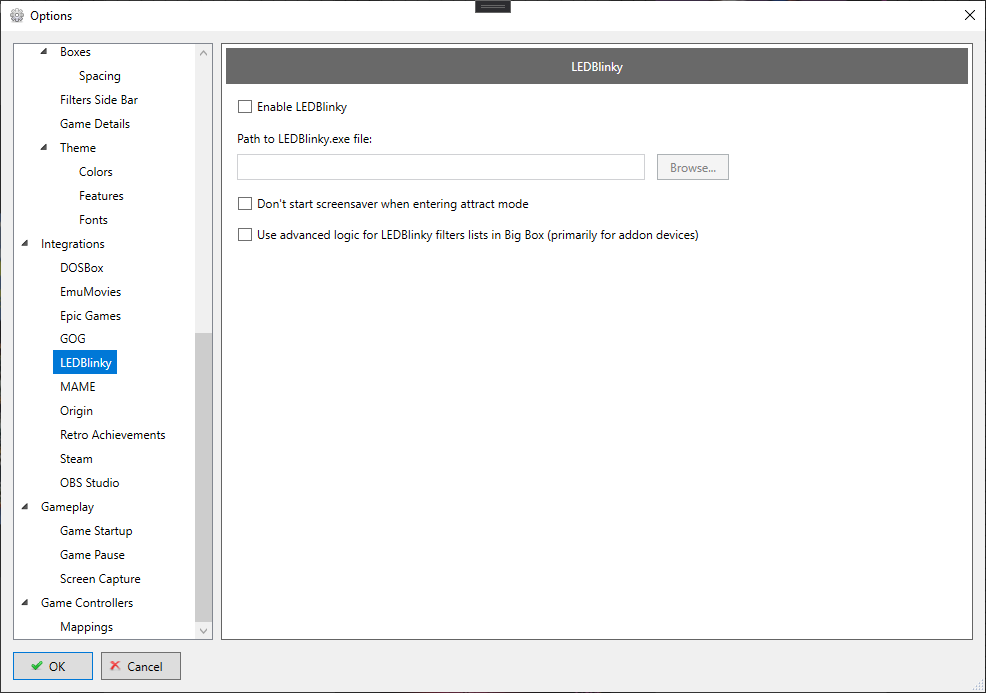Open Origin integration settings

pyautogui.click(x=76, y=411)
